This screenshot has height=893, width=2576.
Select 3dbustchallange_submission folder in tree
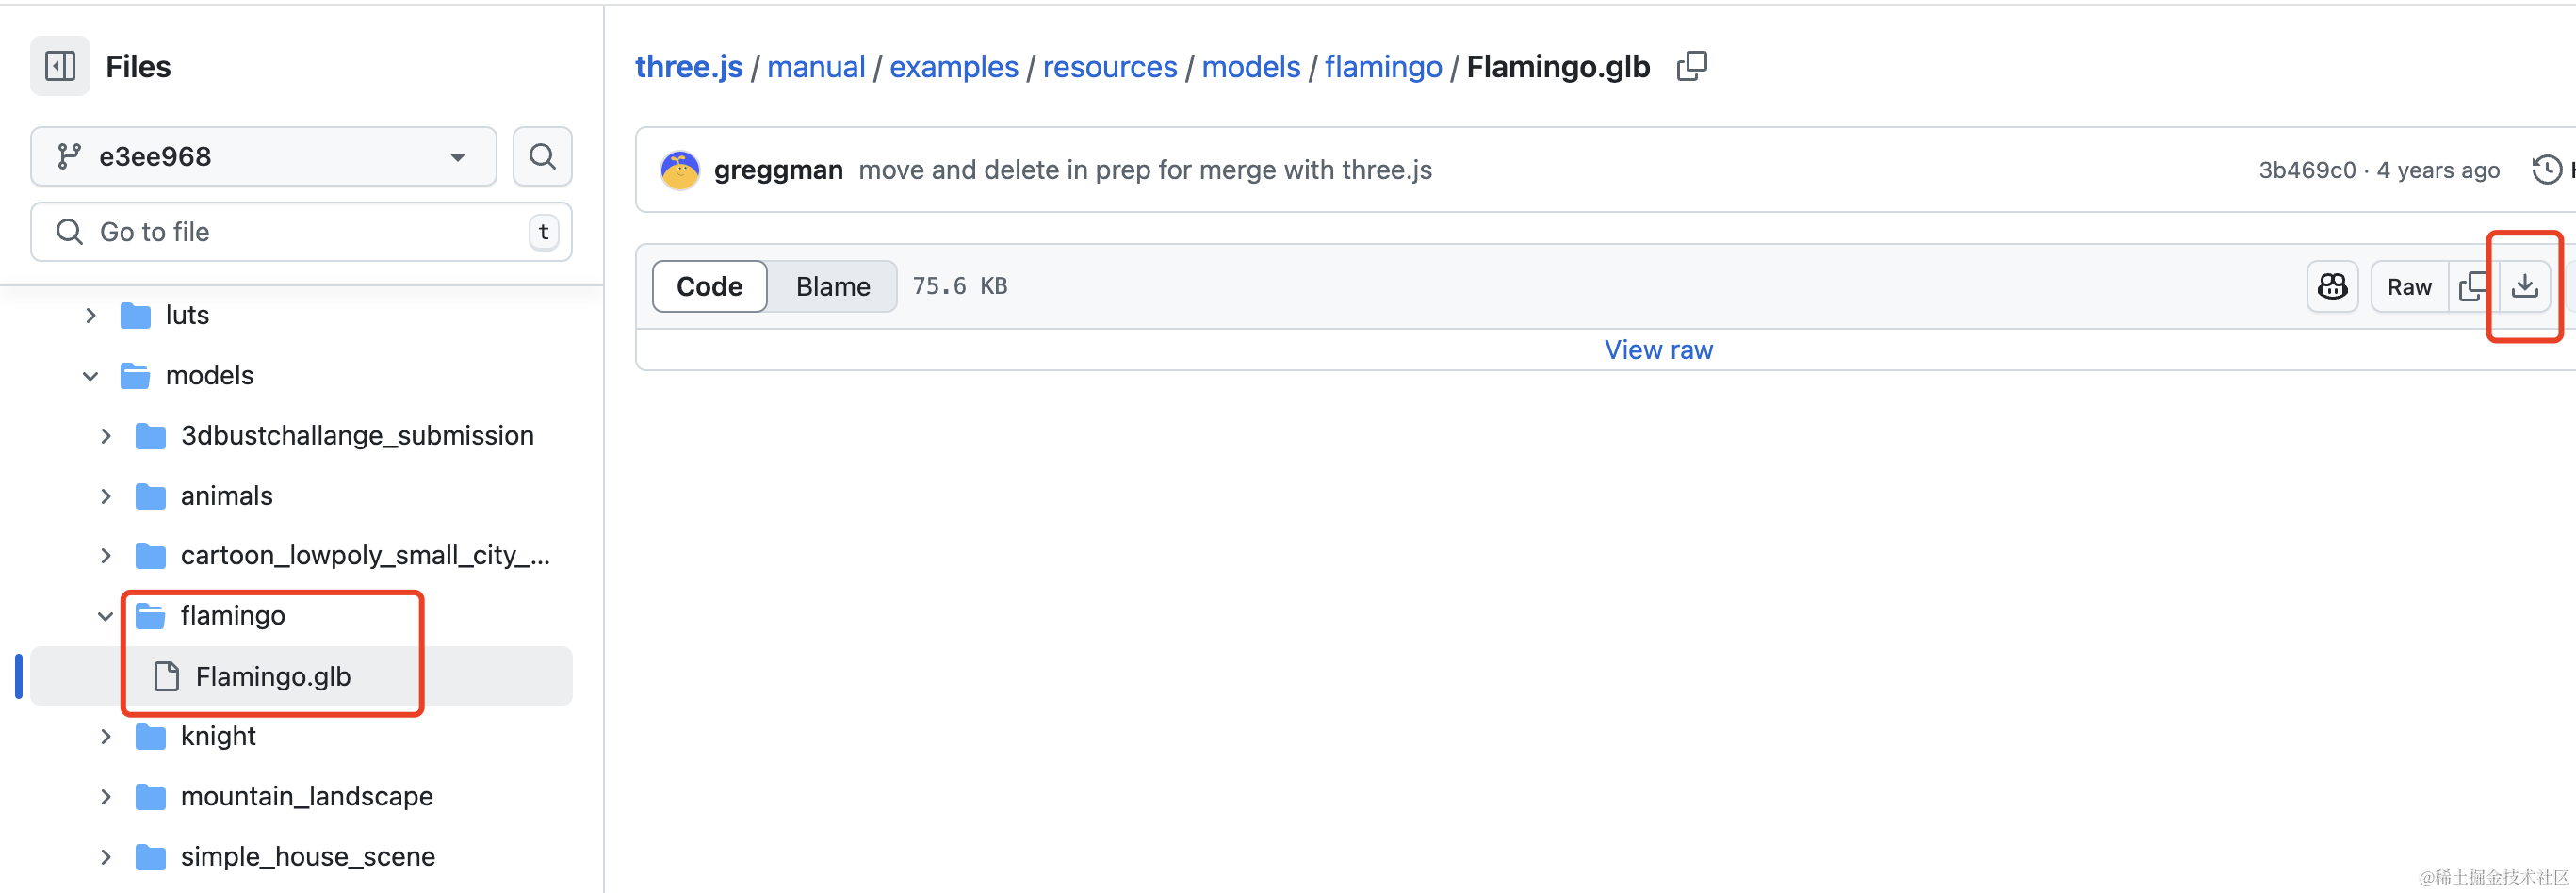click(x=357, y=436)
